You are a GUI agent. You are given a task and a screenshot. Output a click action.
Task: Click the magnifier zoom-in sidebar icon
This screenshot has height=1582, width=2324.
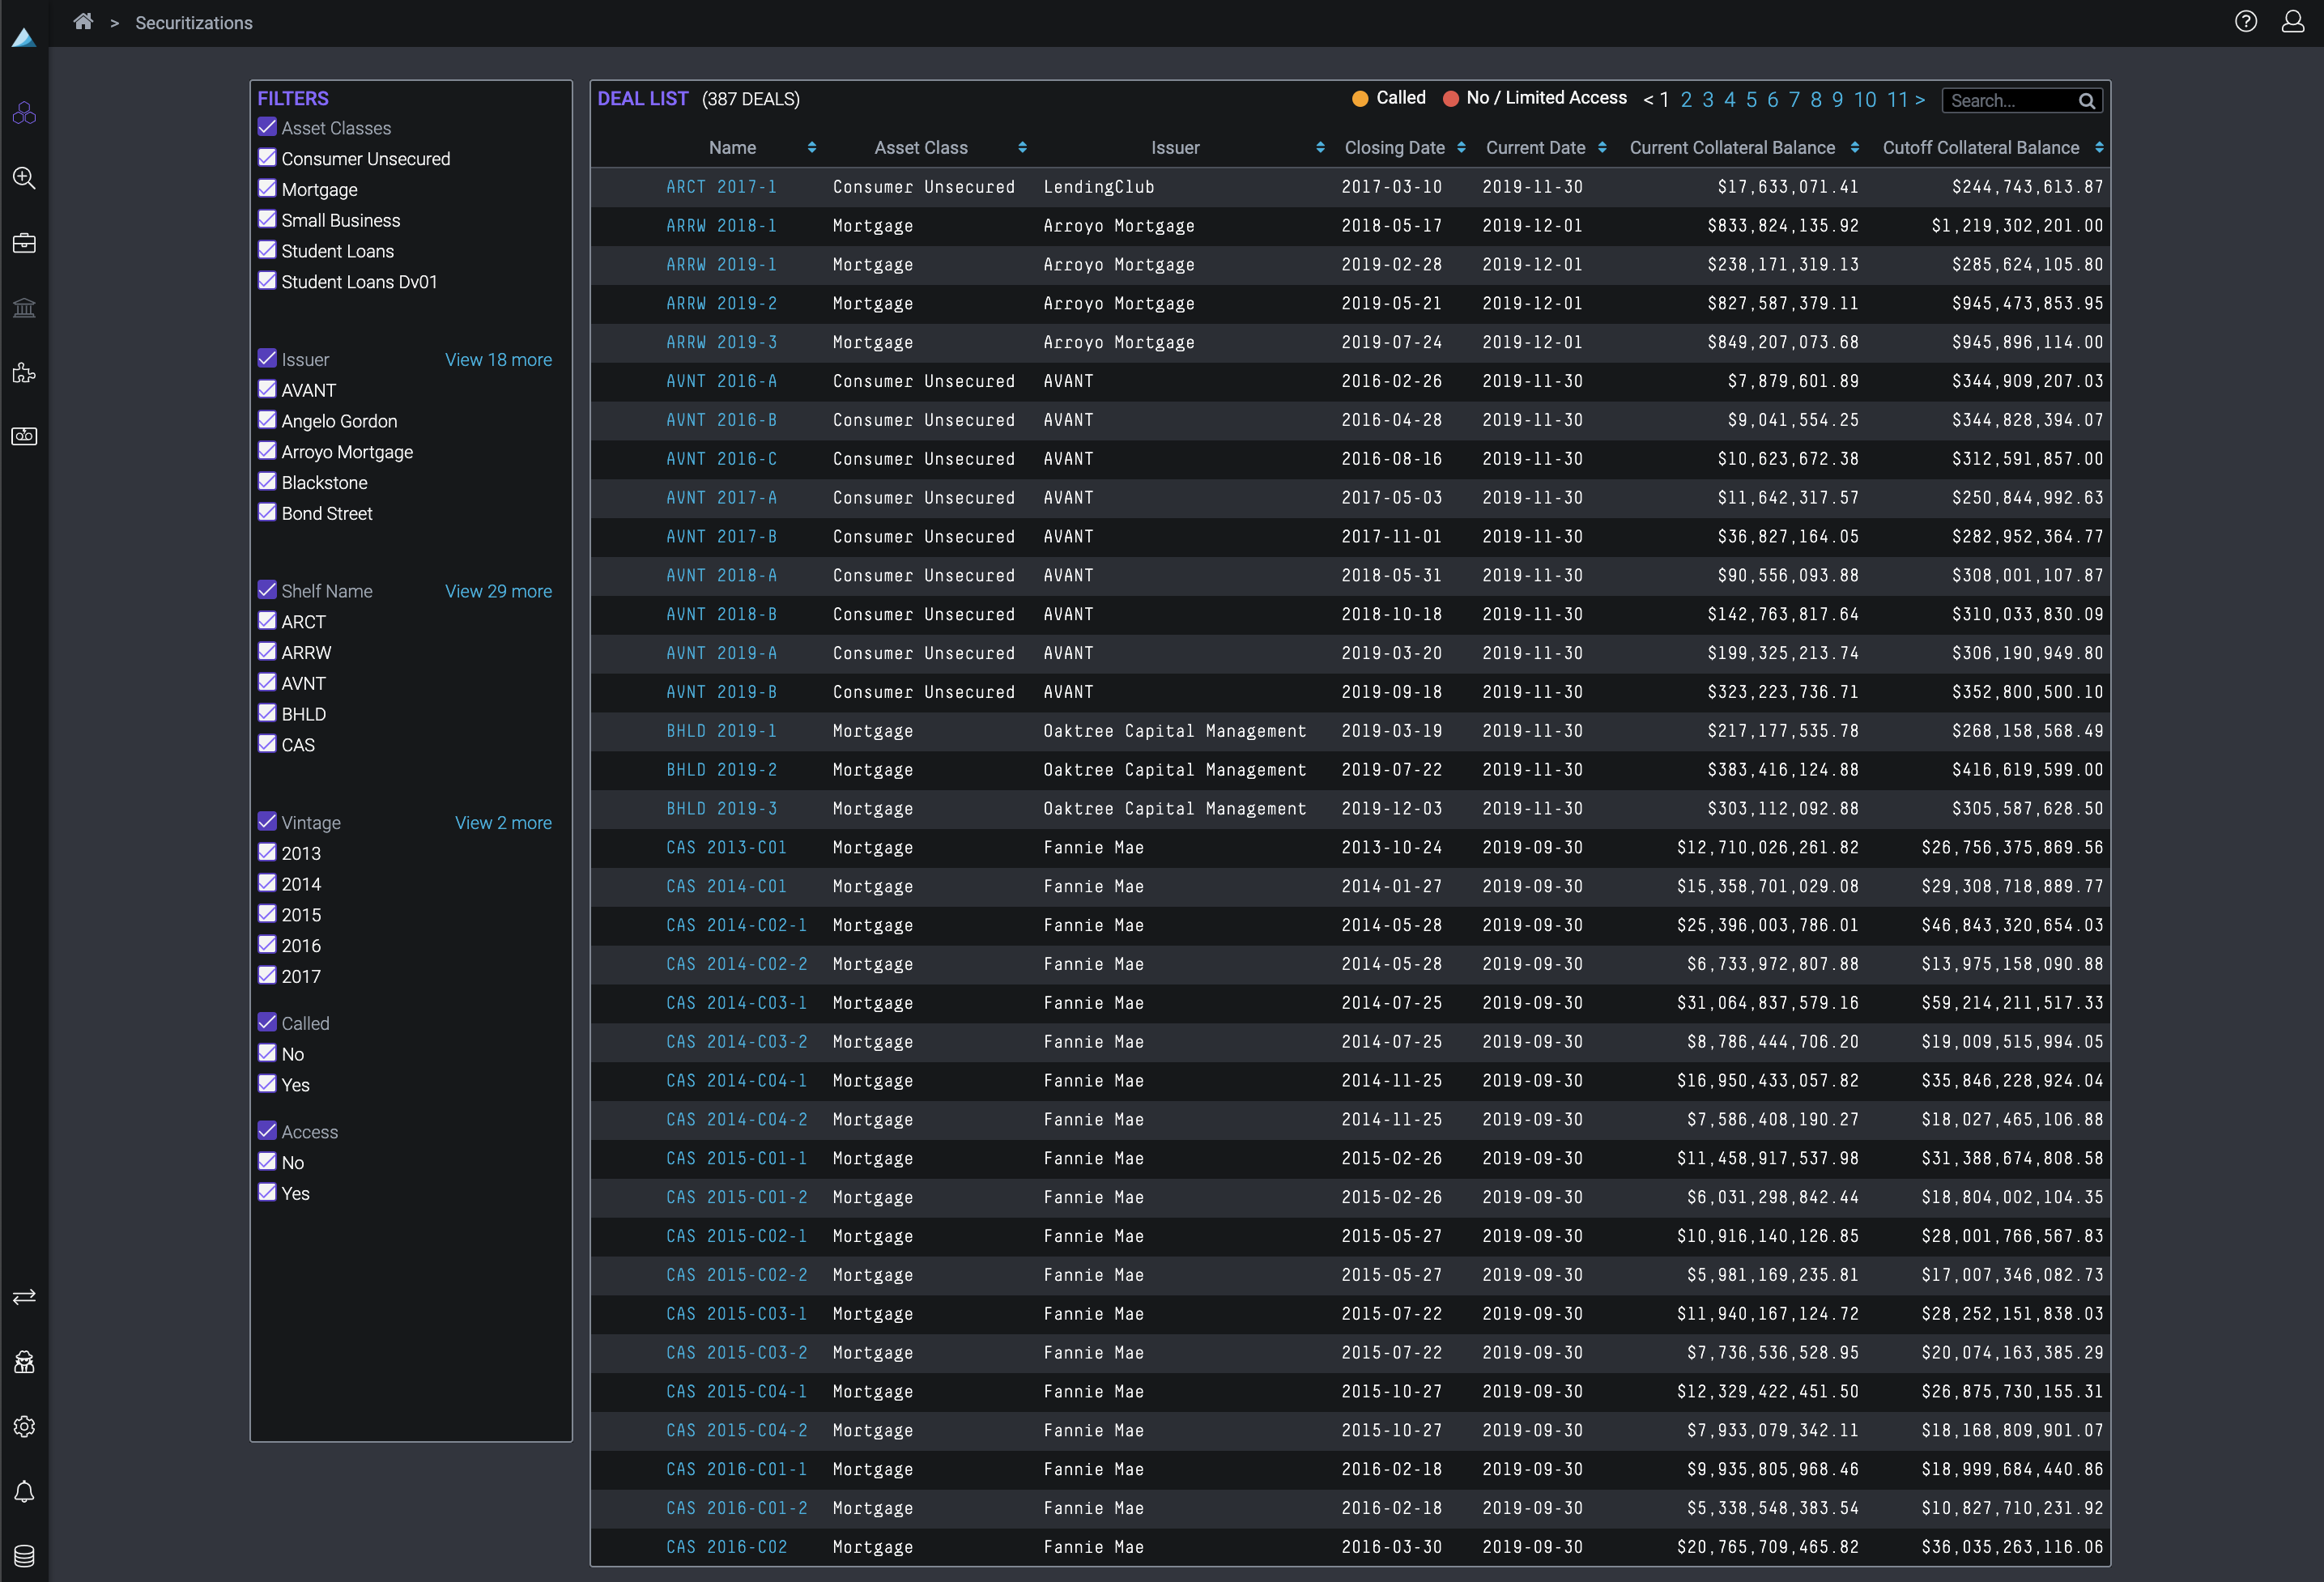24,178
